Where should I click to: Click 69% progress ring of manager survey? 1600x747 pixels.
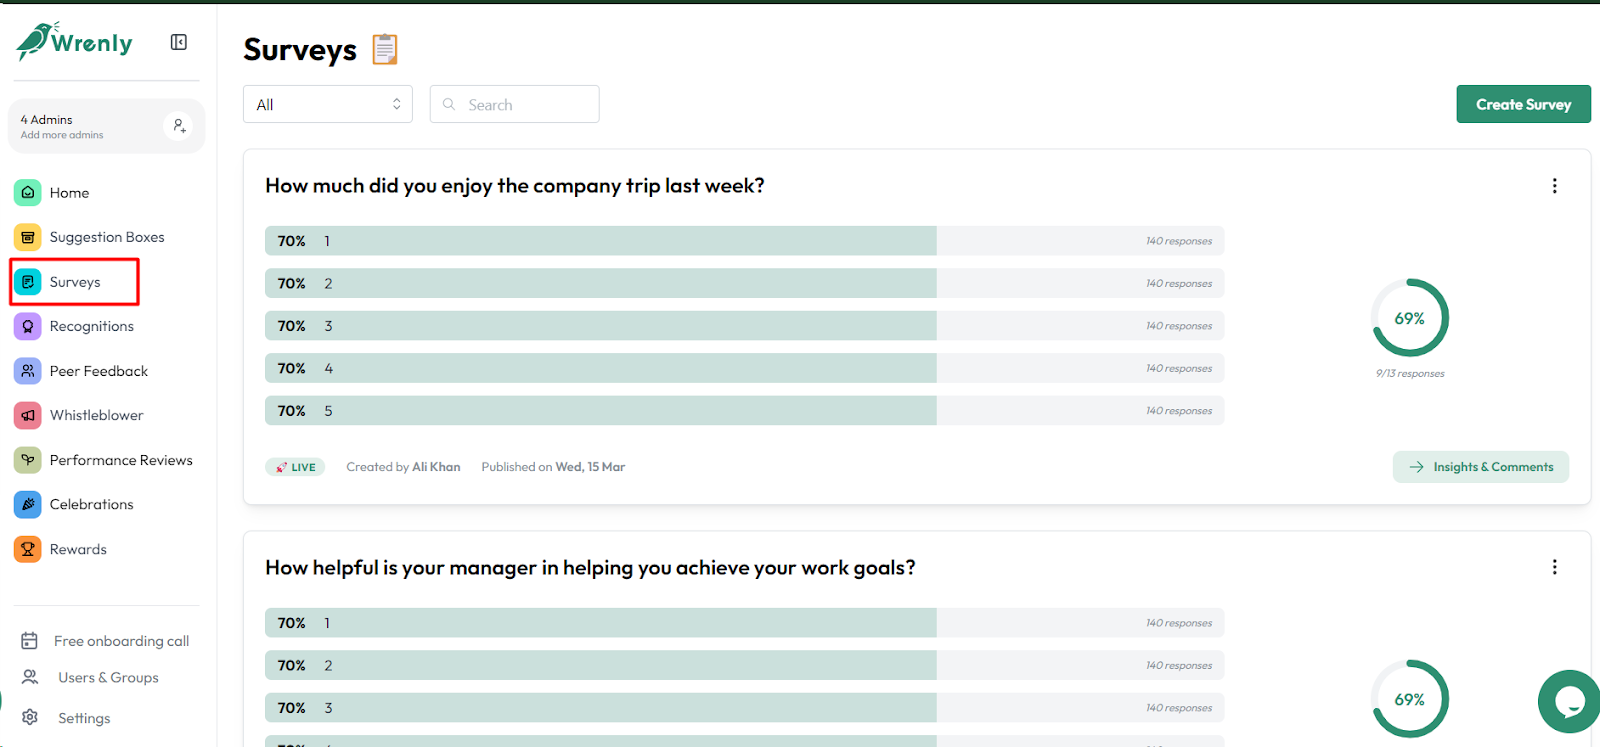[x=1410, y=699]
